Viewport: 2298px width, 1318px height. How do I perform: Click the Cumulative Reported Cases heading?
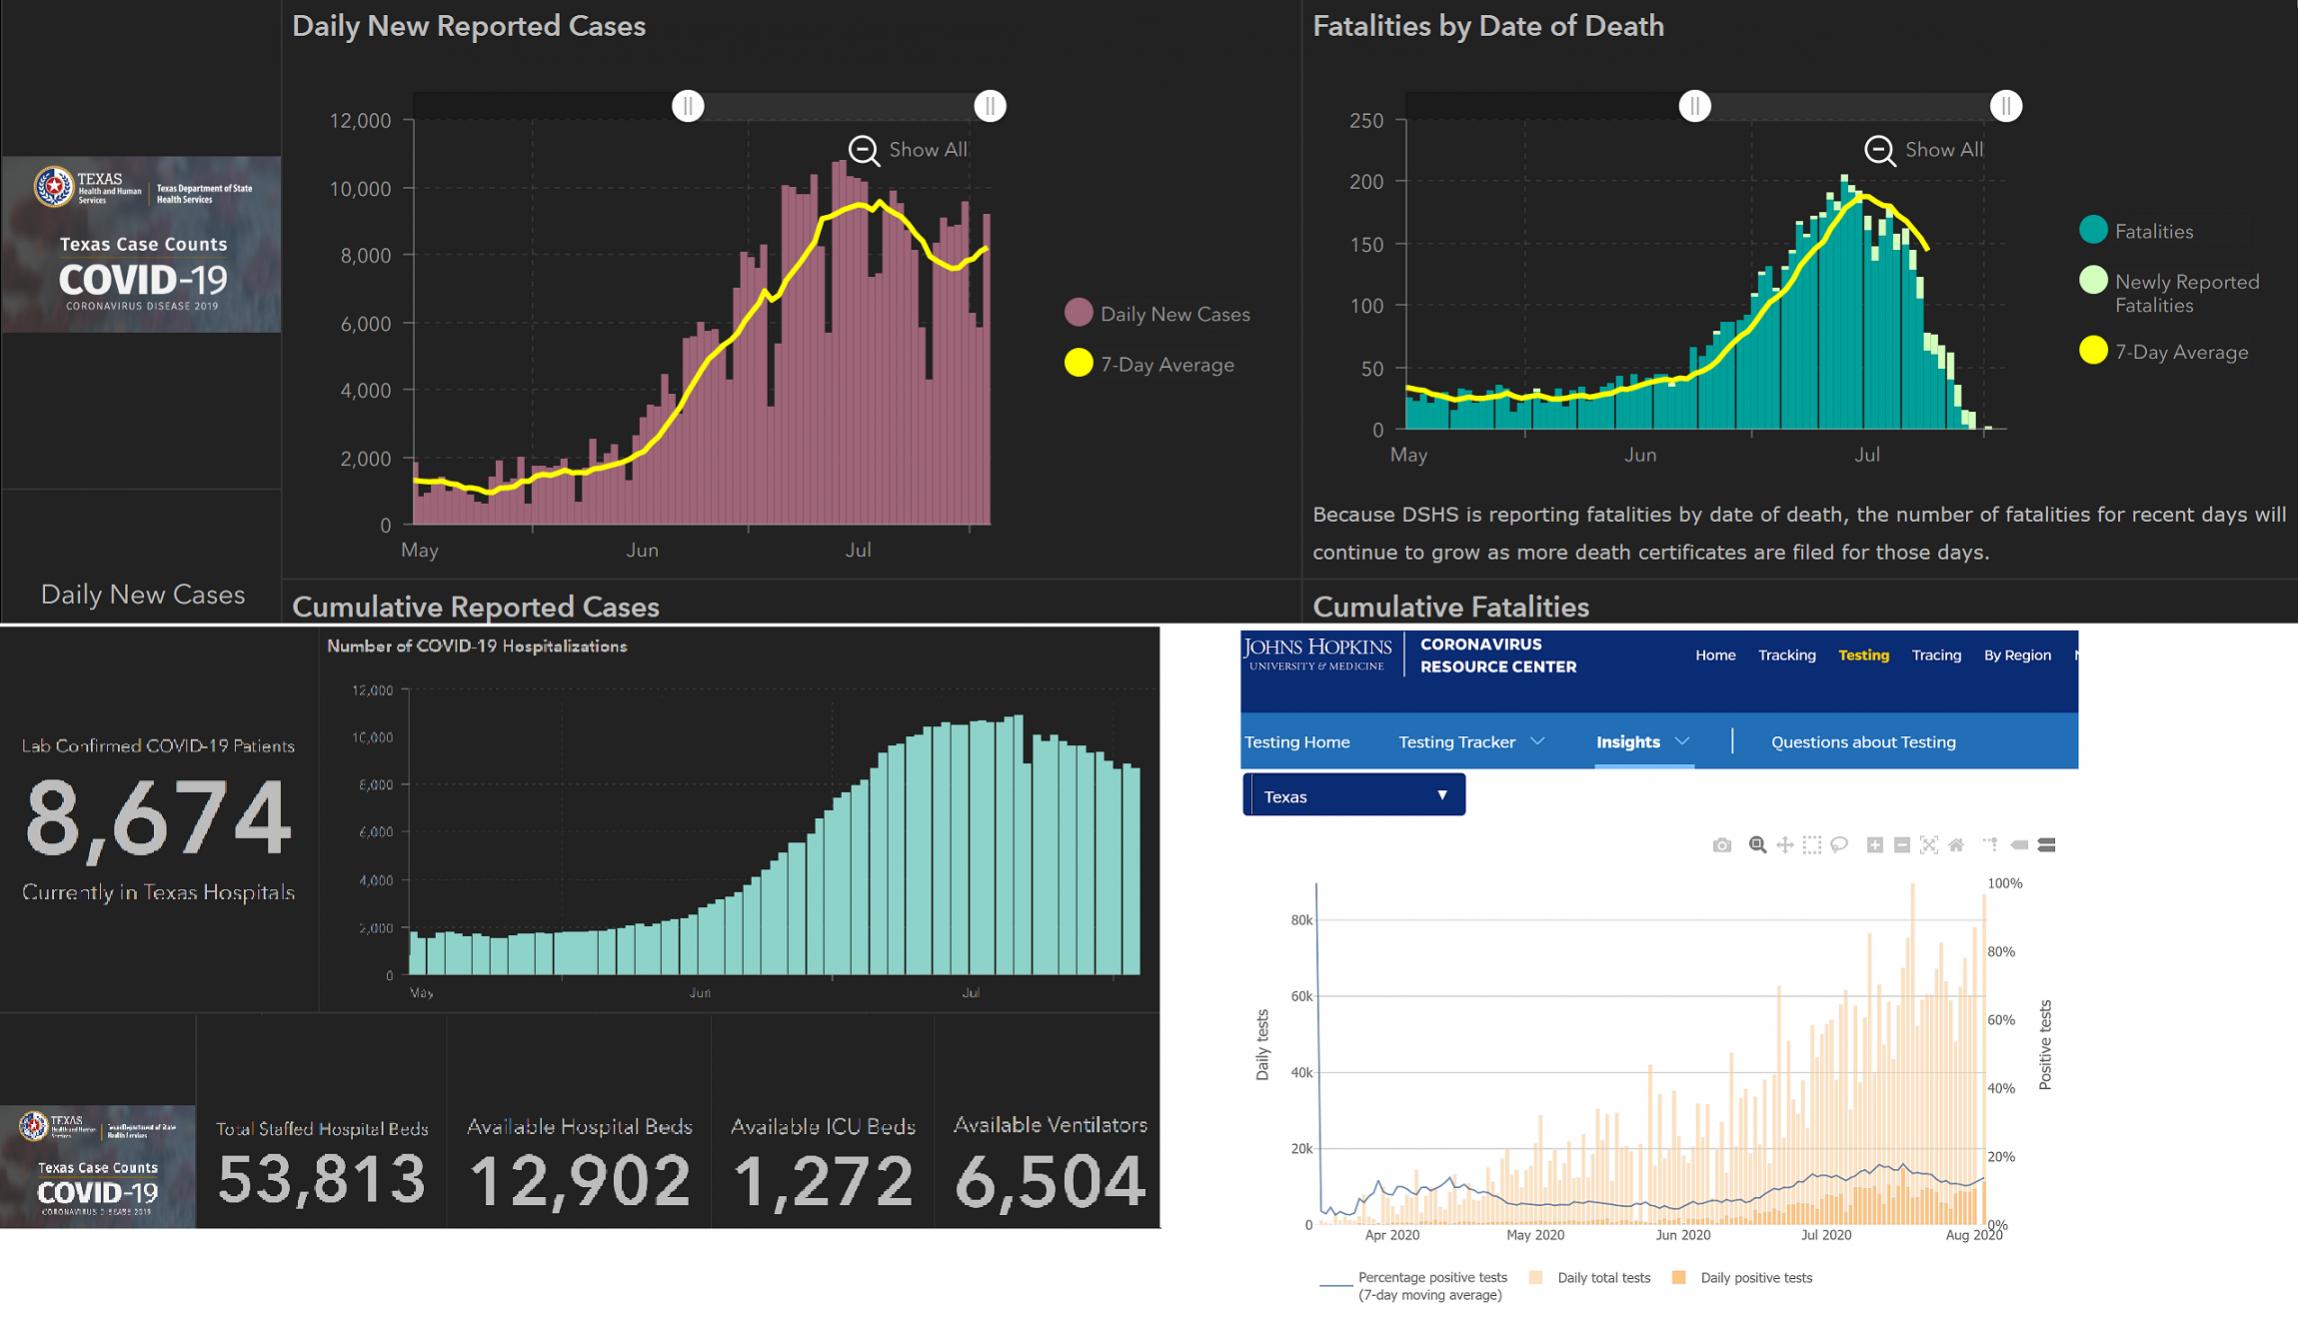475,607
